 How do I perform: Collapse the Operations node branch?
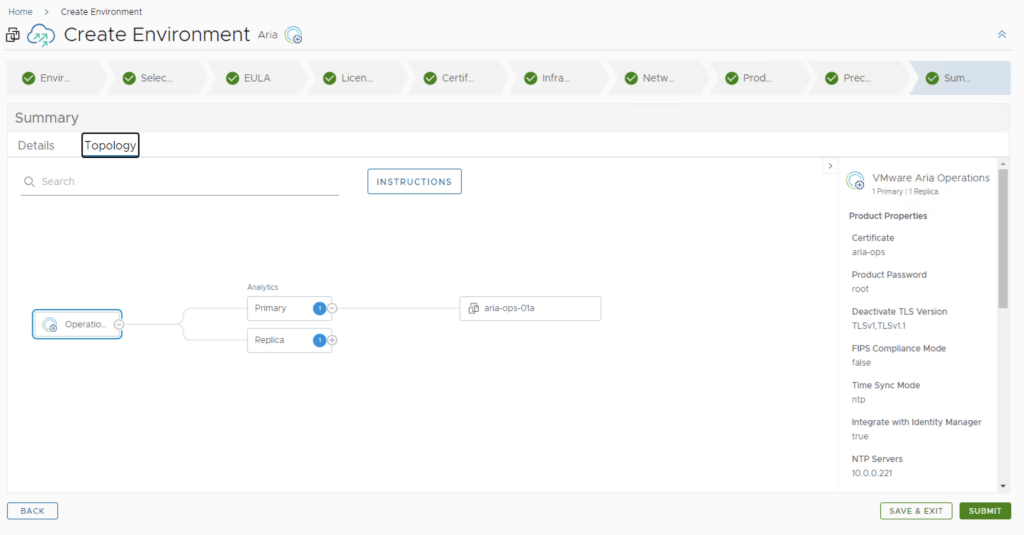coord(119,324)
